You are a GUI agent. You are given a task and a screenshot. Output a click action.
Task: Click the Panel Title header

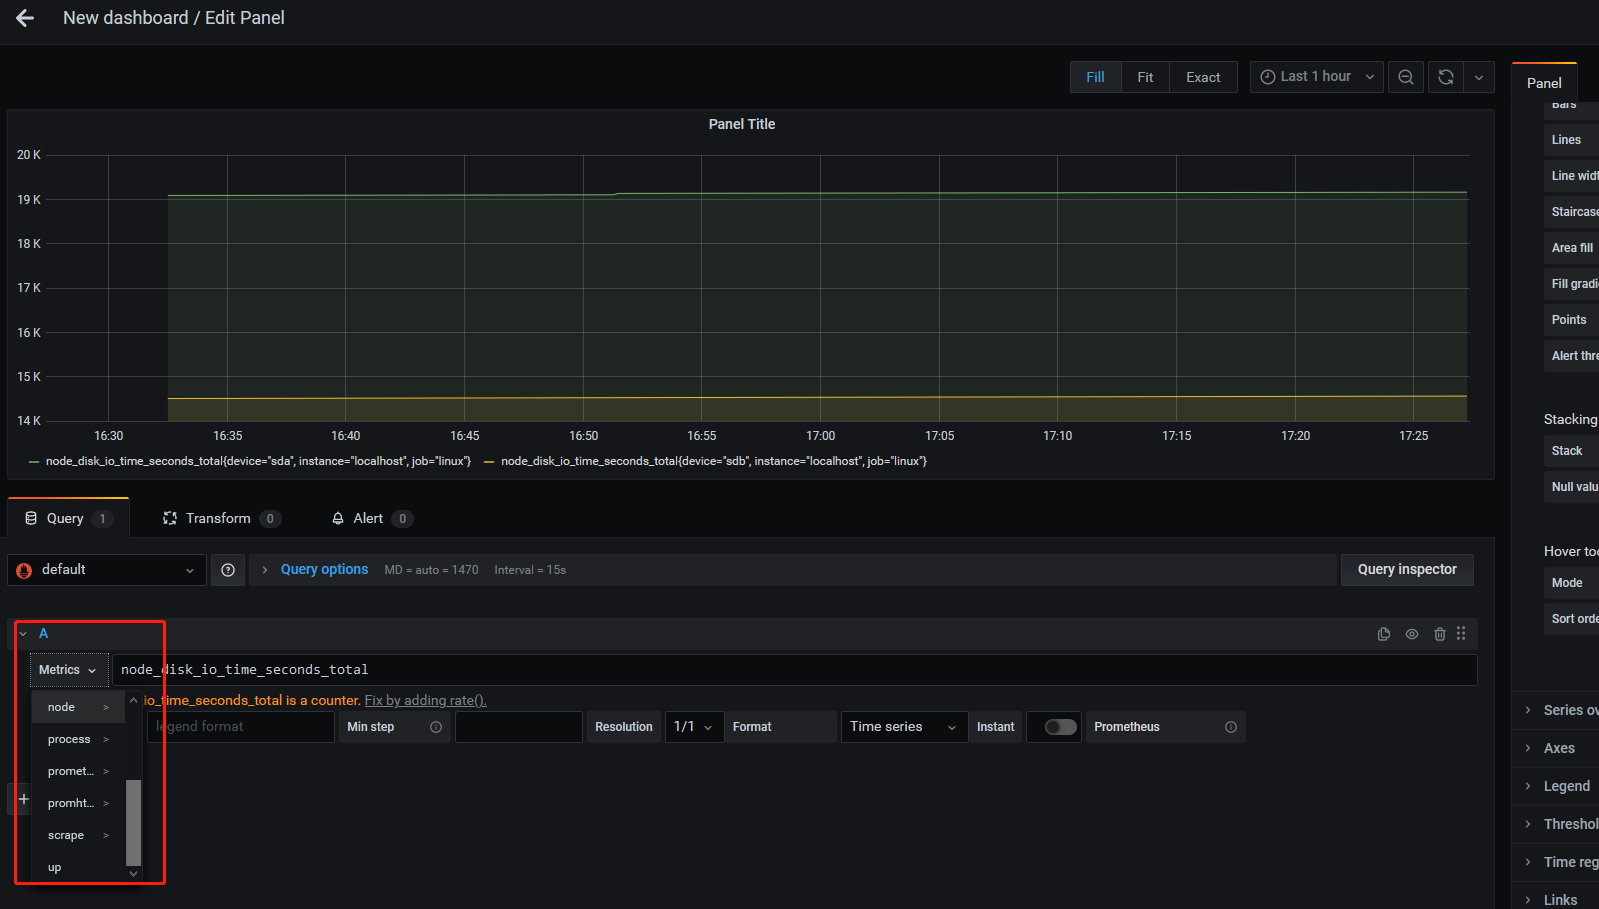pyautogui.click(x=741, y=124)
